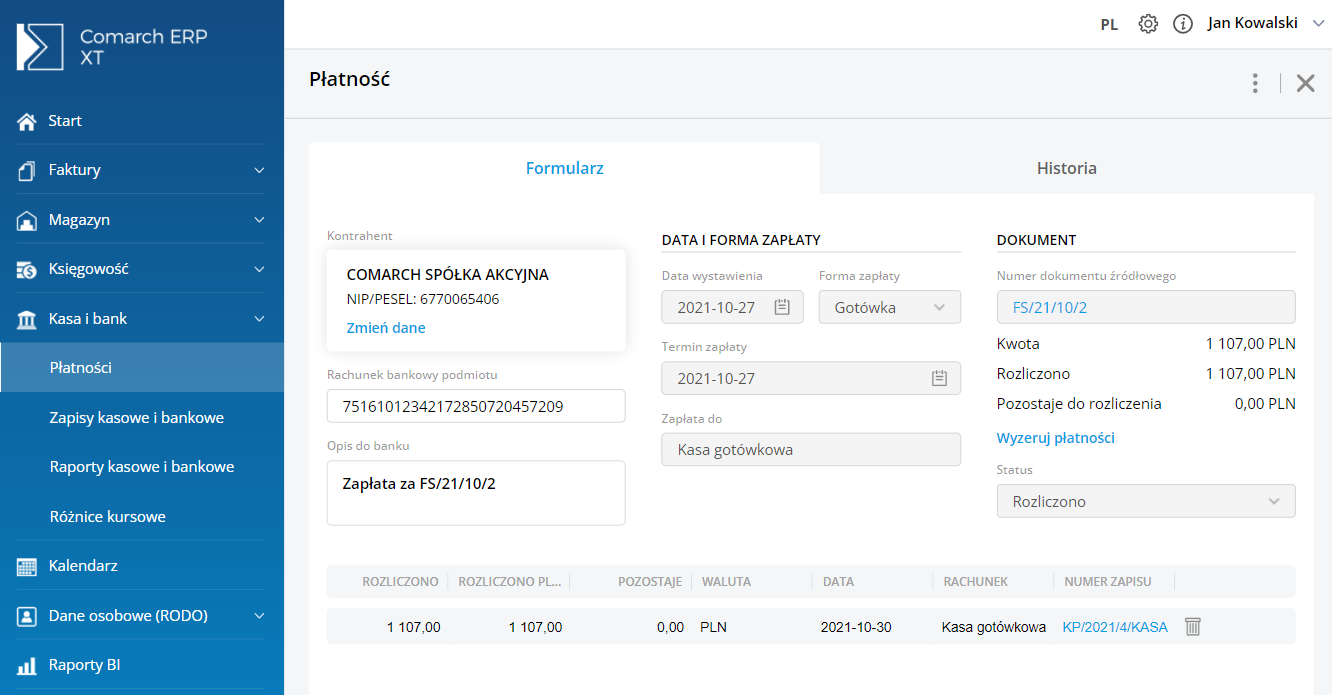Click the Magazyn warehouse icon
The height and width of the screenshot is (695, 1332).
tap(27, 220)
